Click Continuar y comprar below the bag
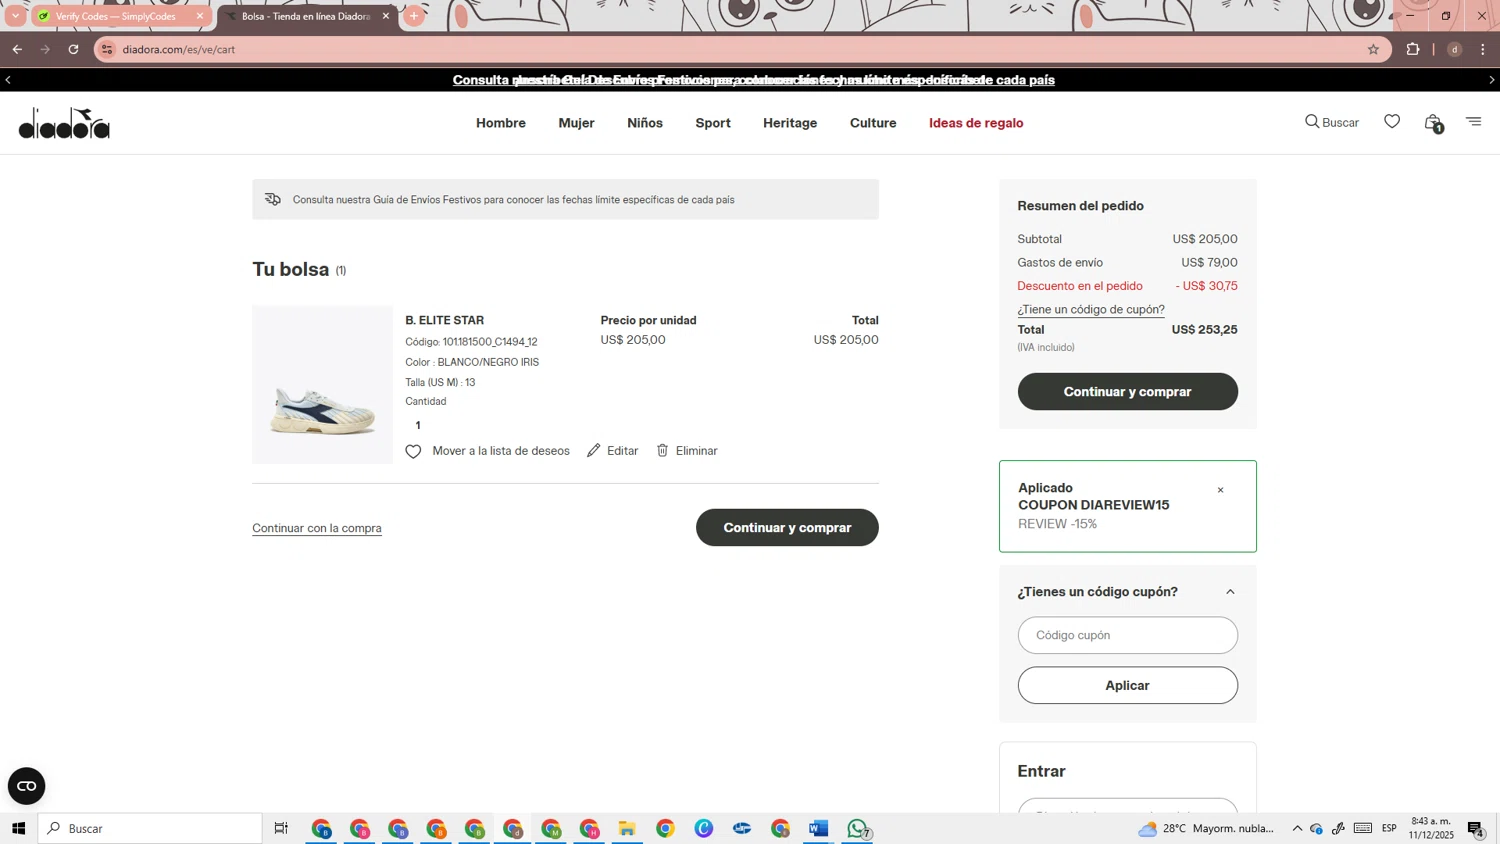 pyautogui.click(x=787, y=528)
